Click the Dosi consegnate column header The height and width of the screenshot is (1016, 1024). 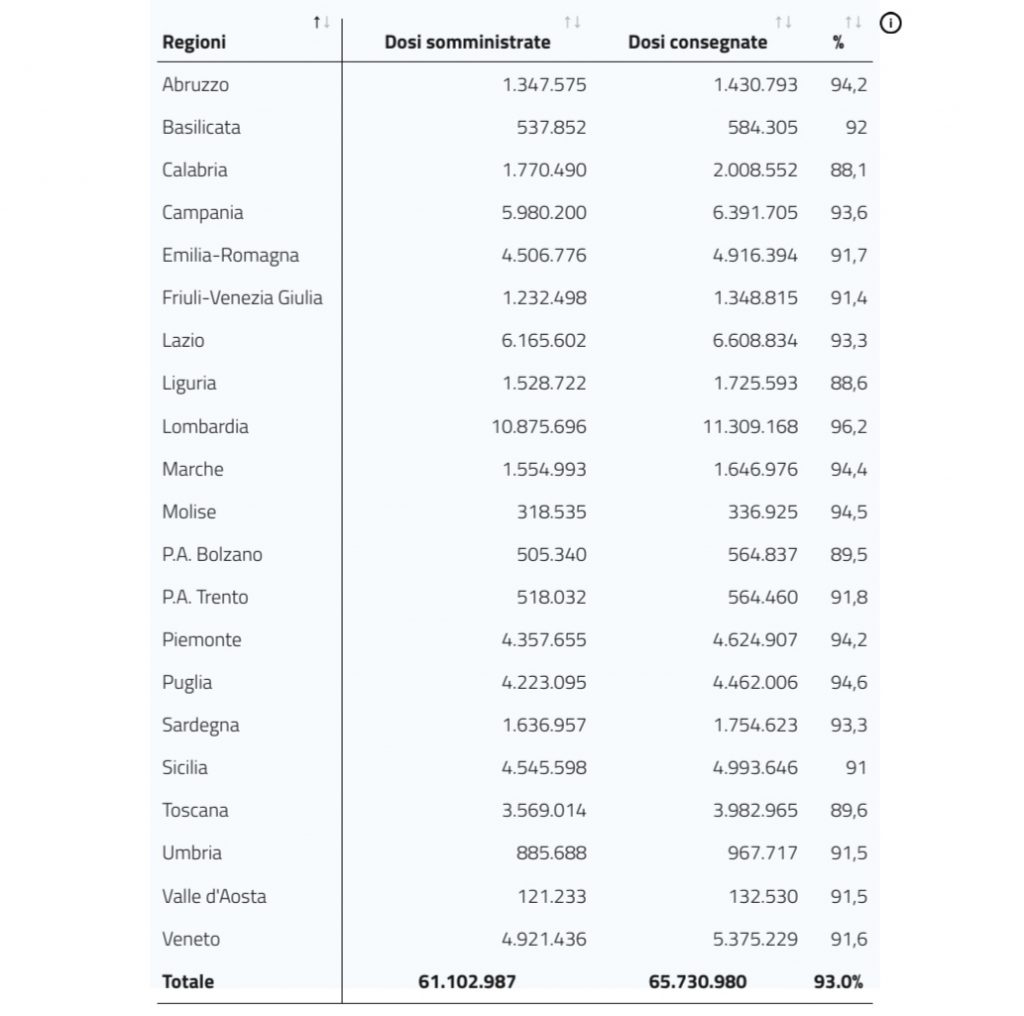point(697,42)
